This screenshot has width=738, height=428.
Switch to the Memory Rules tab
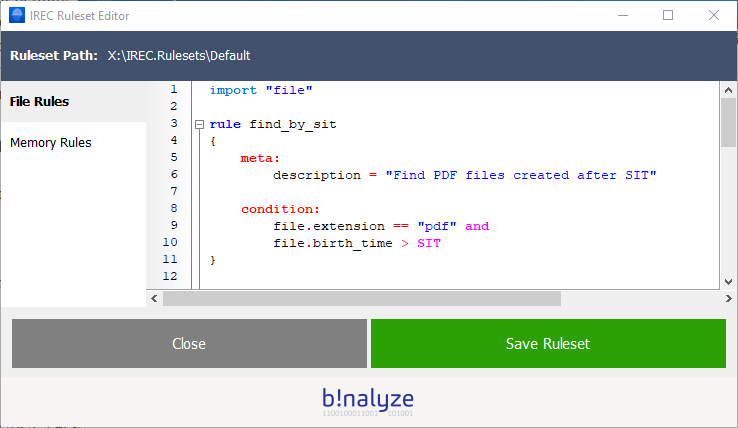pyautogui.click(x=51, y=143)
